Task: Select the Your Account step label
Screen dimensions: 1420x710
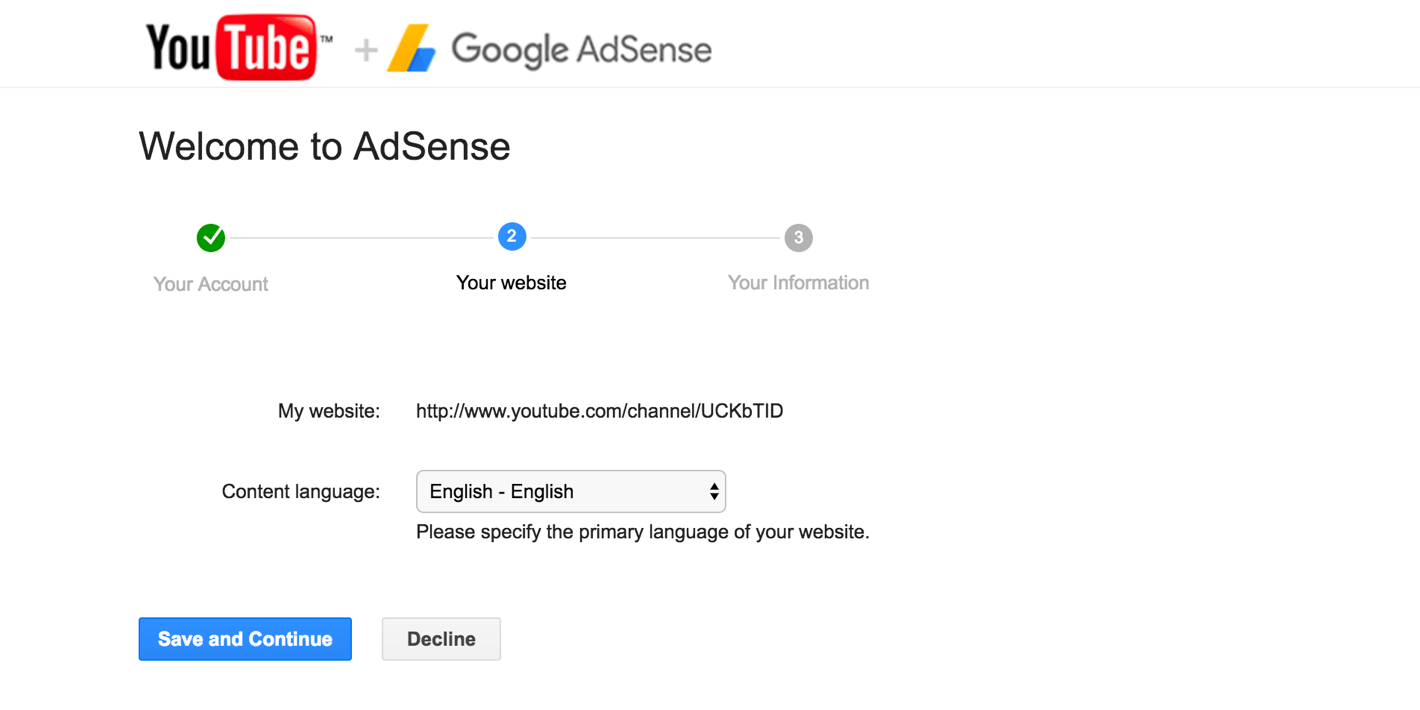Action: coord(211,284)
